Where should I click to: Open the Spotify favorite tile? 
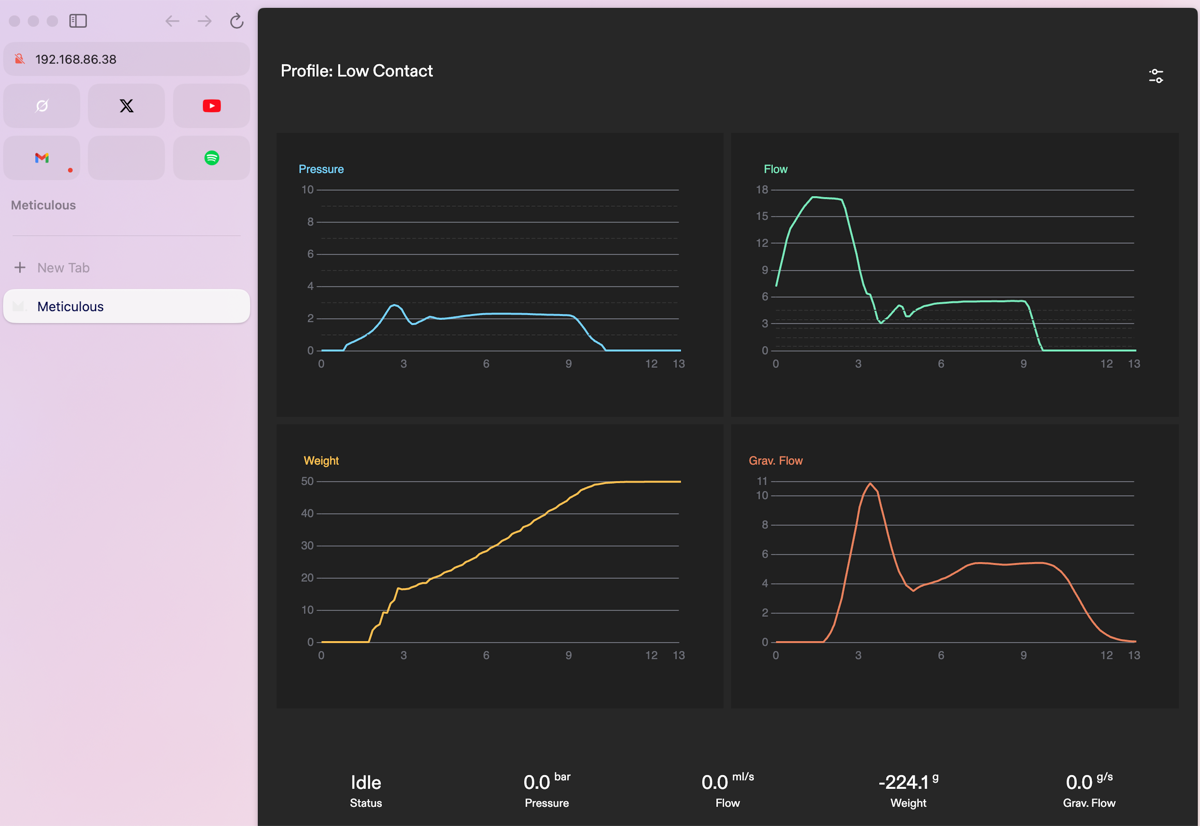(x=211, y=158)
